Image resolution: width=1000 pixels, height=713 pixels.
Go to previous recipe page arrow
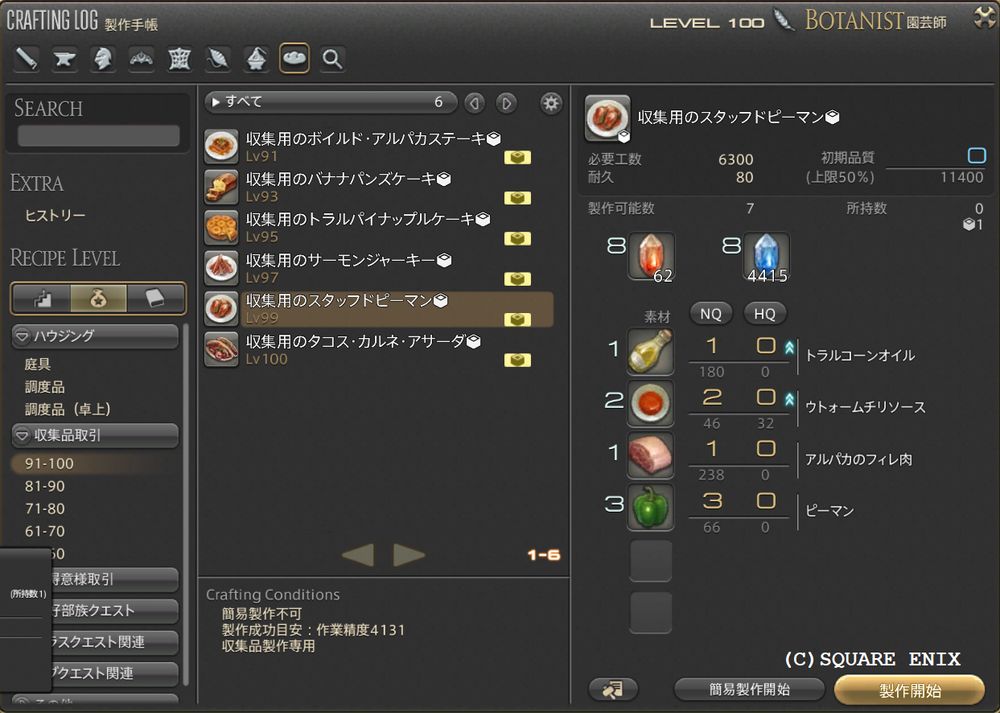[x=358, y=555]
